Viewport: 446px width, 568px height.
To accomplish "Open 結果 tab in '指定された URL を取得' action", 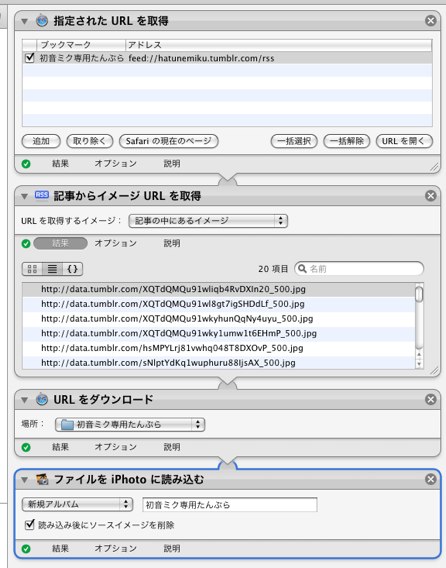I will coord(60,164).
